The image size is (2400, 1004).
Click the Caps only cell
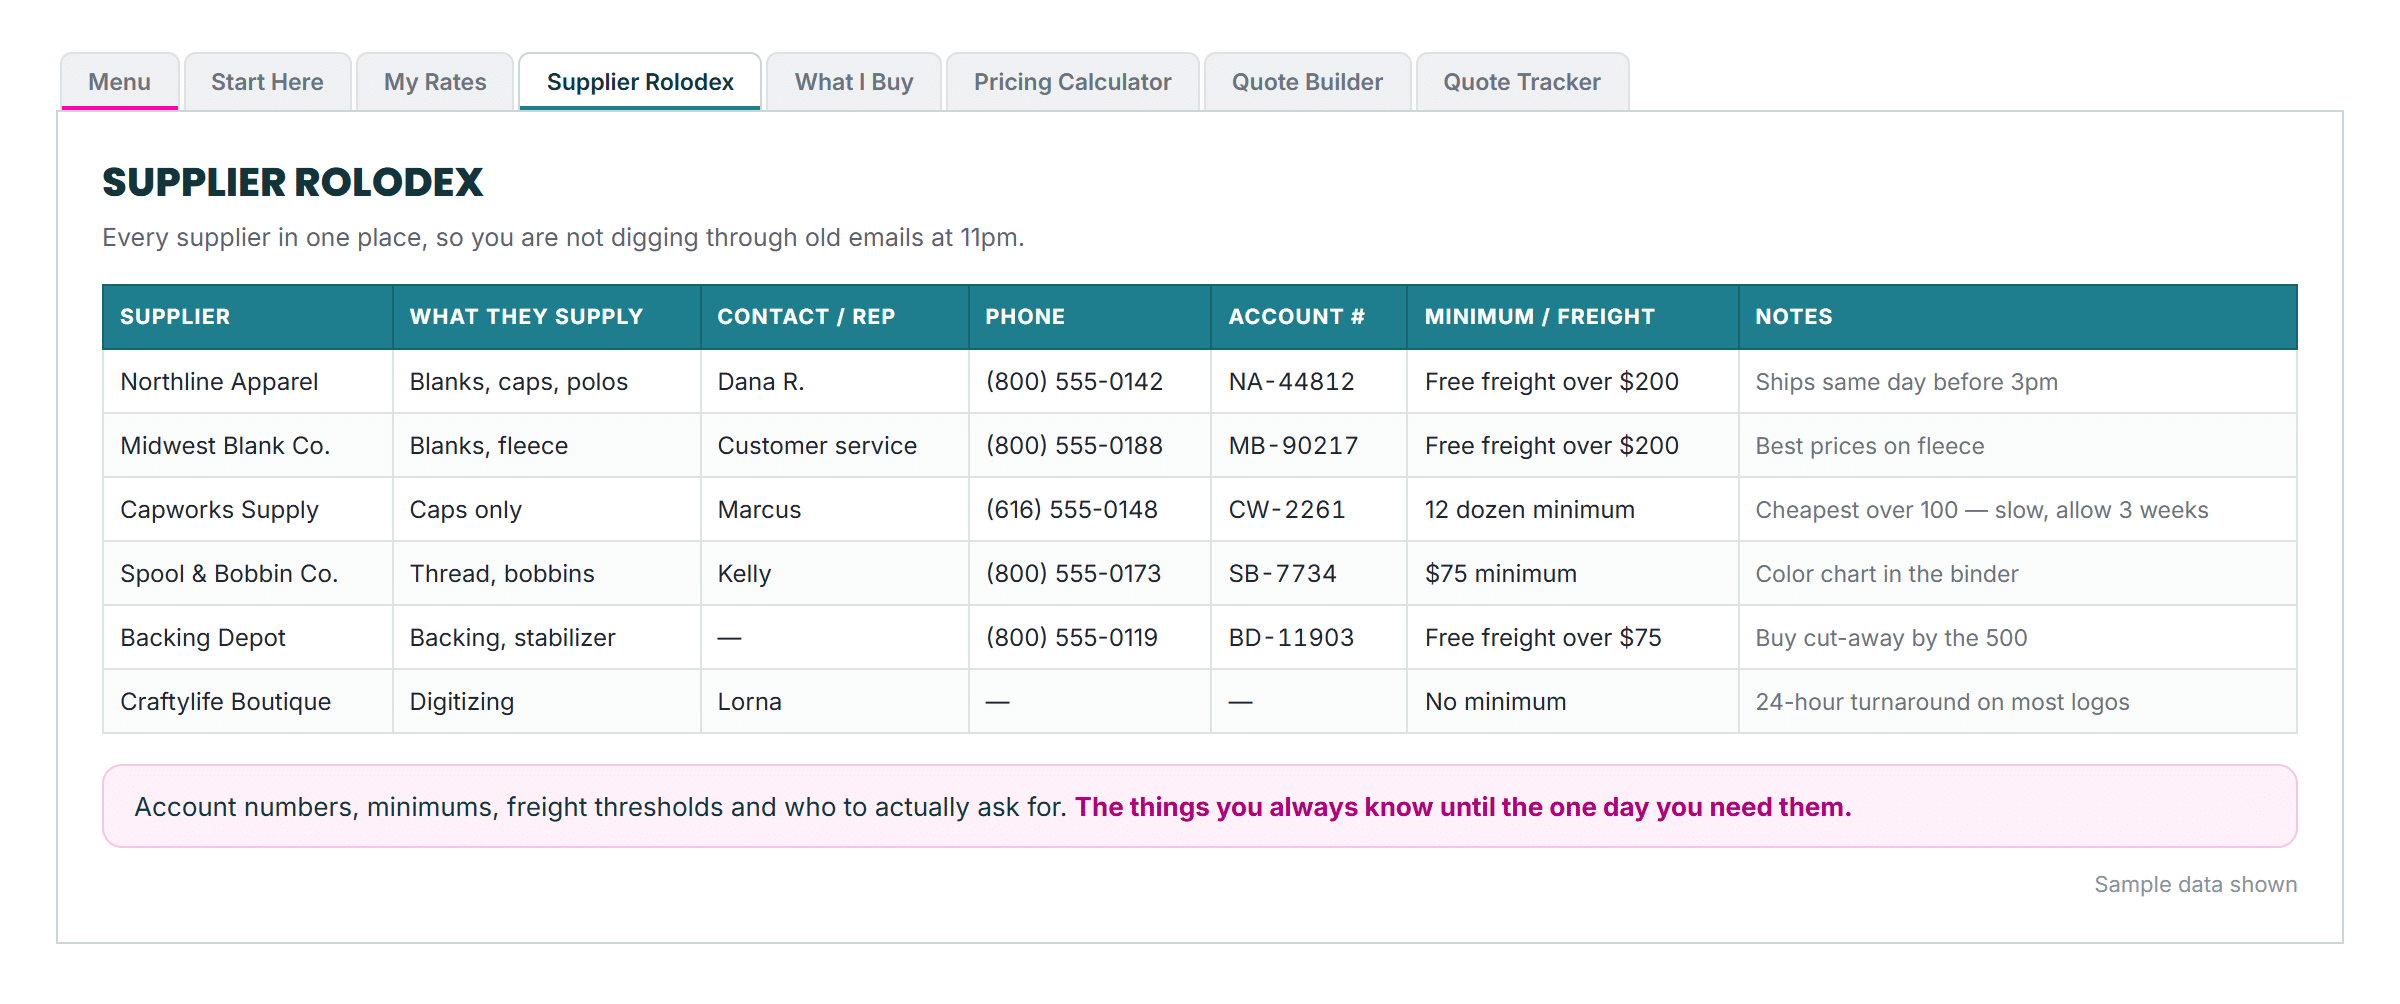(547, 510)
